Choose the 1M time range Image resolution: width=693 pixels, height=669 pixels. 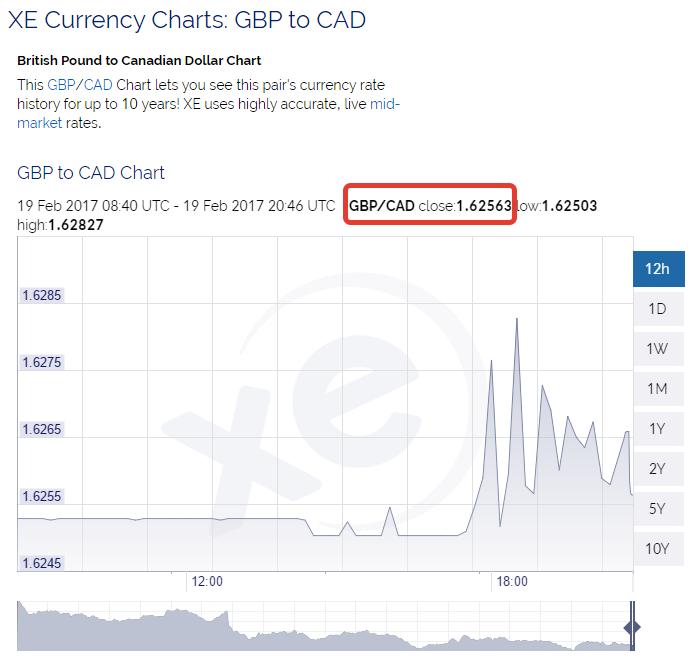(659, 388)
